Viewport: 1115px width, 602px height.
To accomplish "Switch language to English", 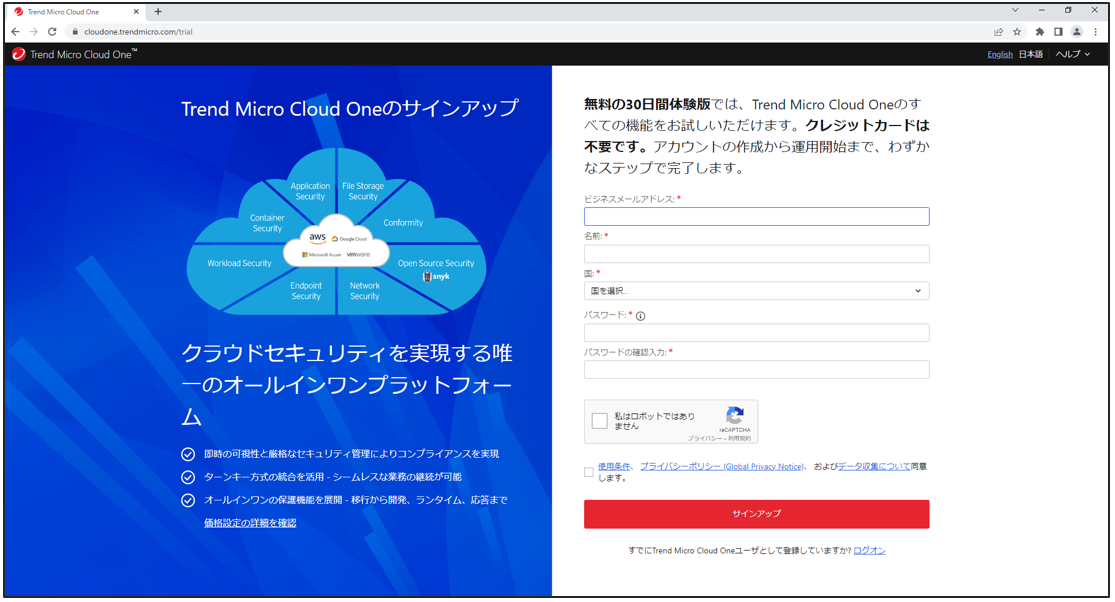I will click(x=1000, y=54).
